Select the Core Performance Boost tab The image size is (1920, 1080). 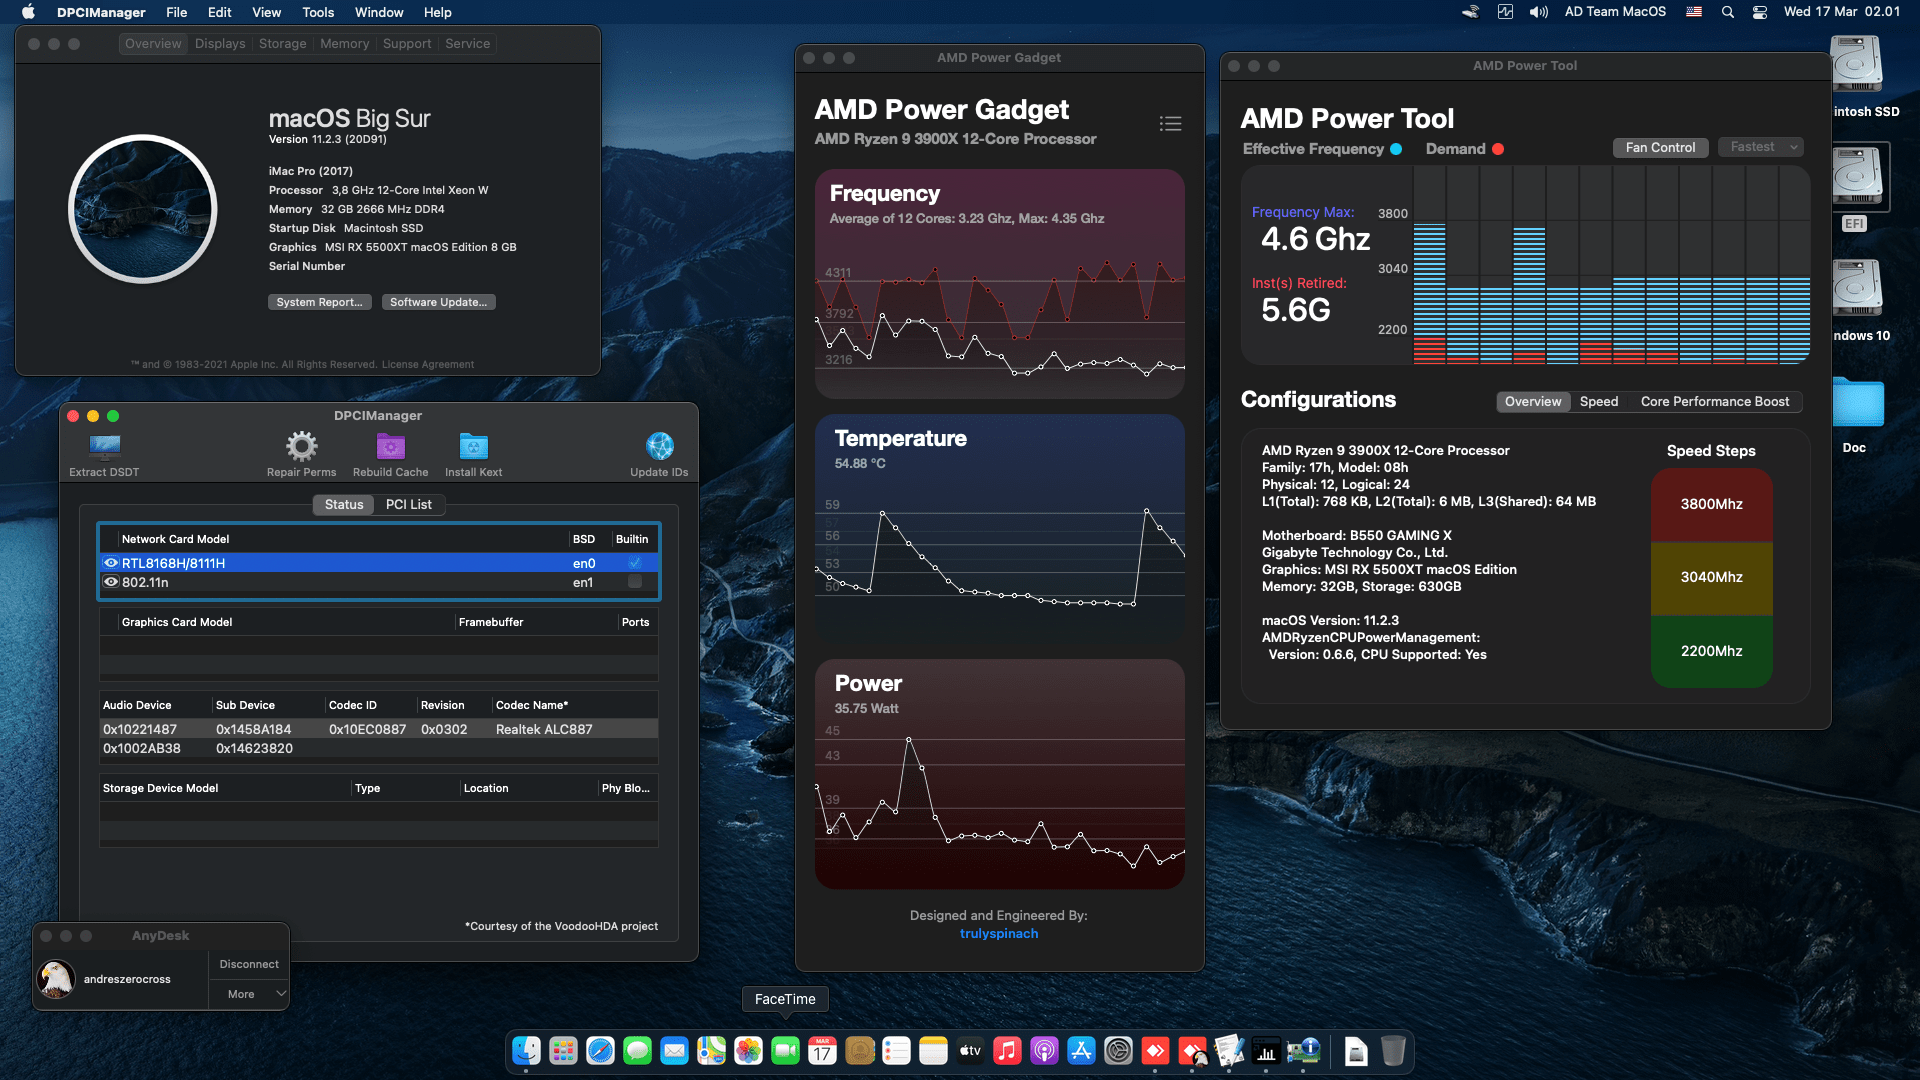(x=1715, y=401)
